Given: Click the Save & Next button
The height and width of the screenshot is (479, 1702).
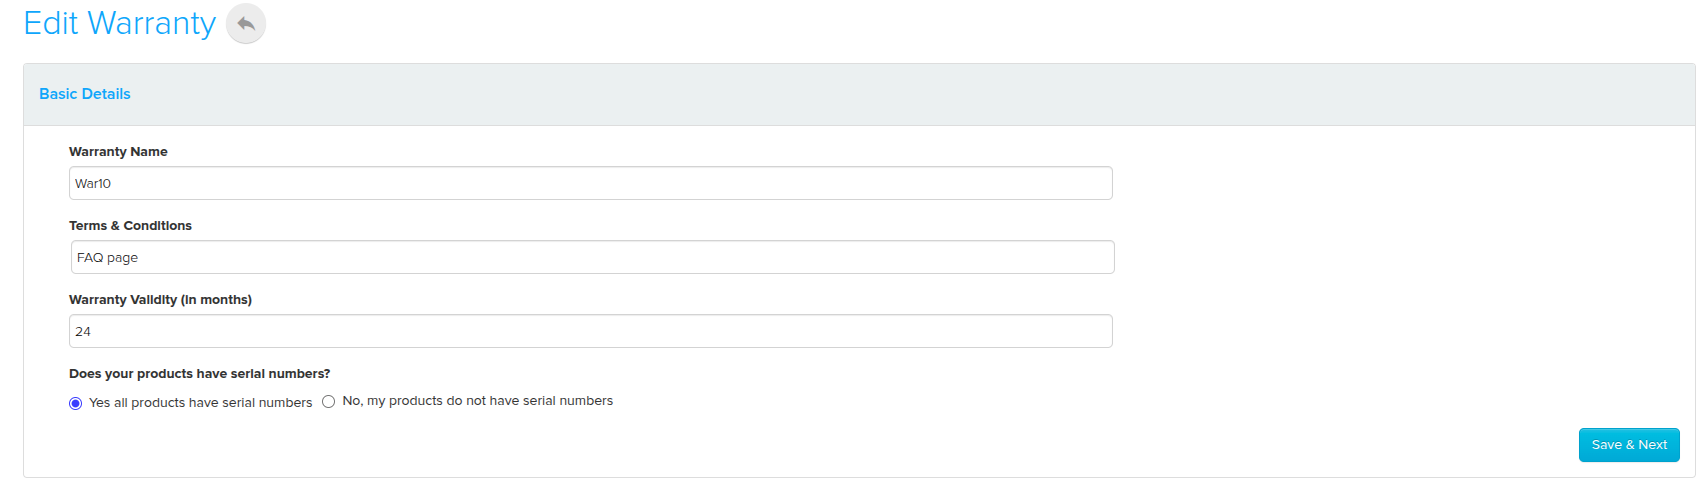Looking at the screenshot, I should click(x=1629, y=445).
